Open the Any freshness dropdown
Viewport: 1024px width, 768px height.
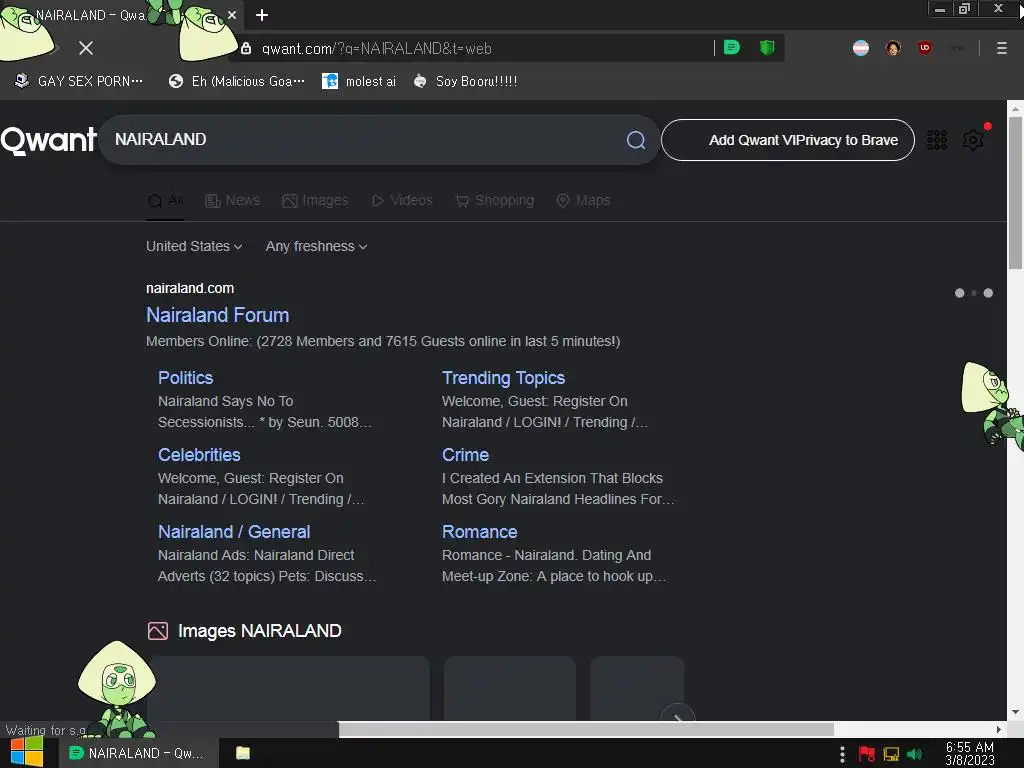point(316,246)
